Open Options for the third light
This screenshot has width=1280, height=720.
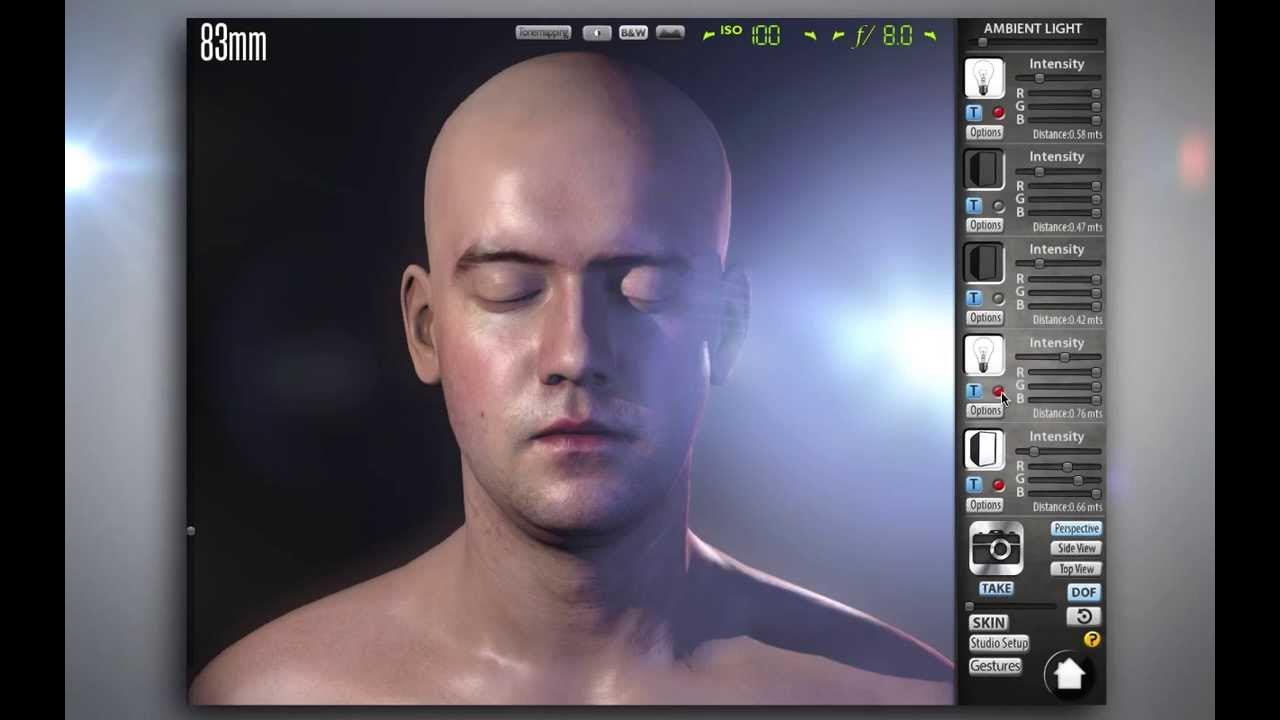pos(985,317)
